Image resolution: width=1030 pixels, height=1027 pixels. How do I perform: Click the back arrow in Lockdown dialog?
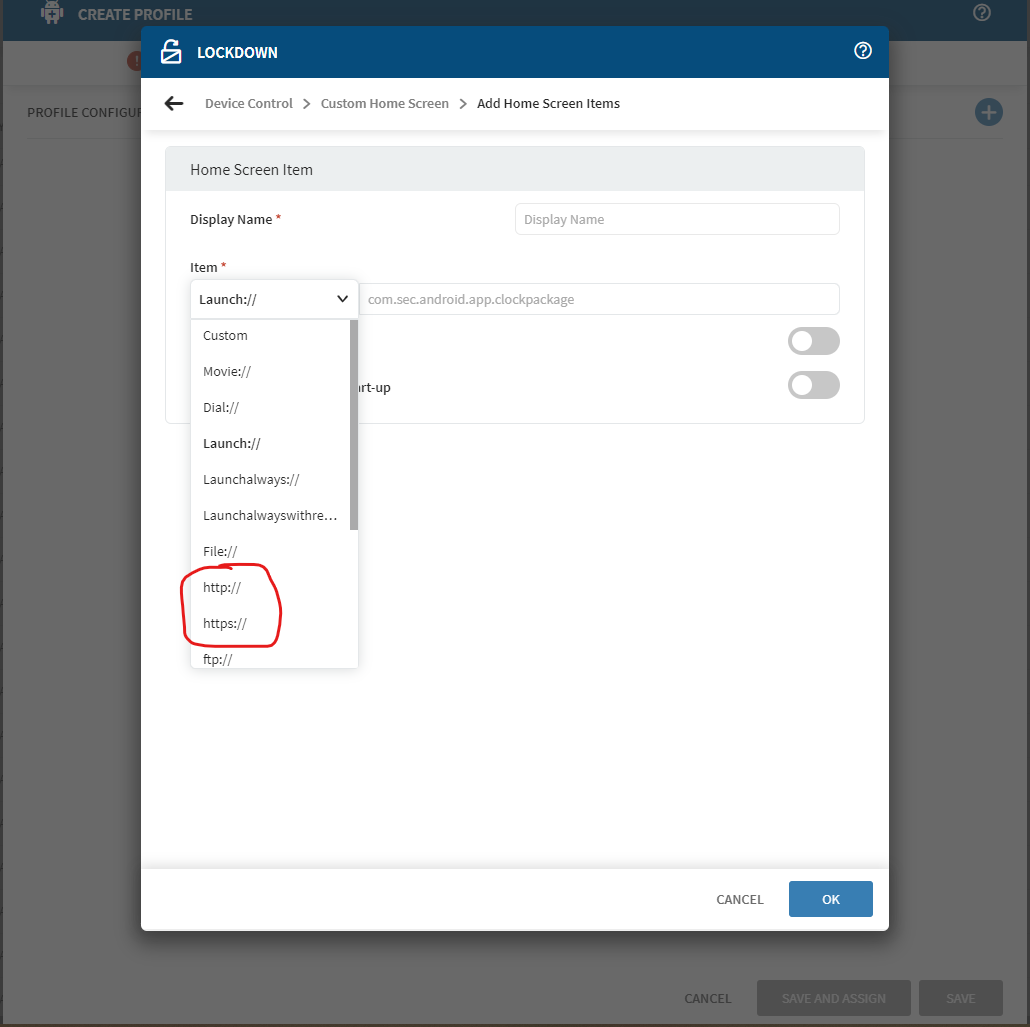[174, 104]
